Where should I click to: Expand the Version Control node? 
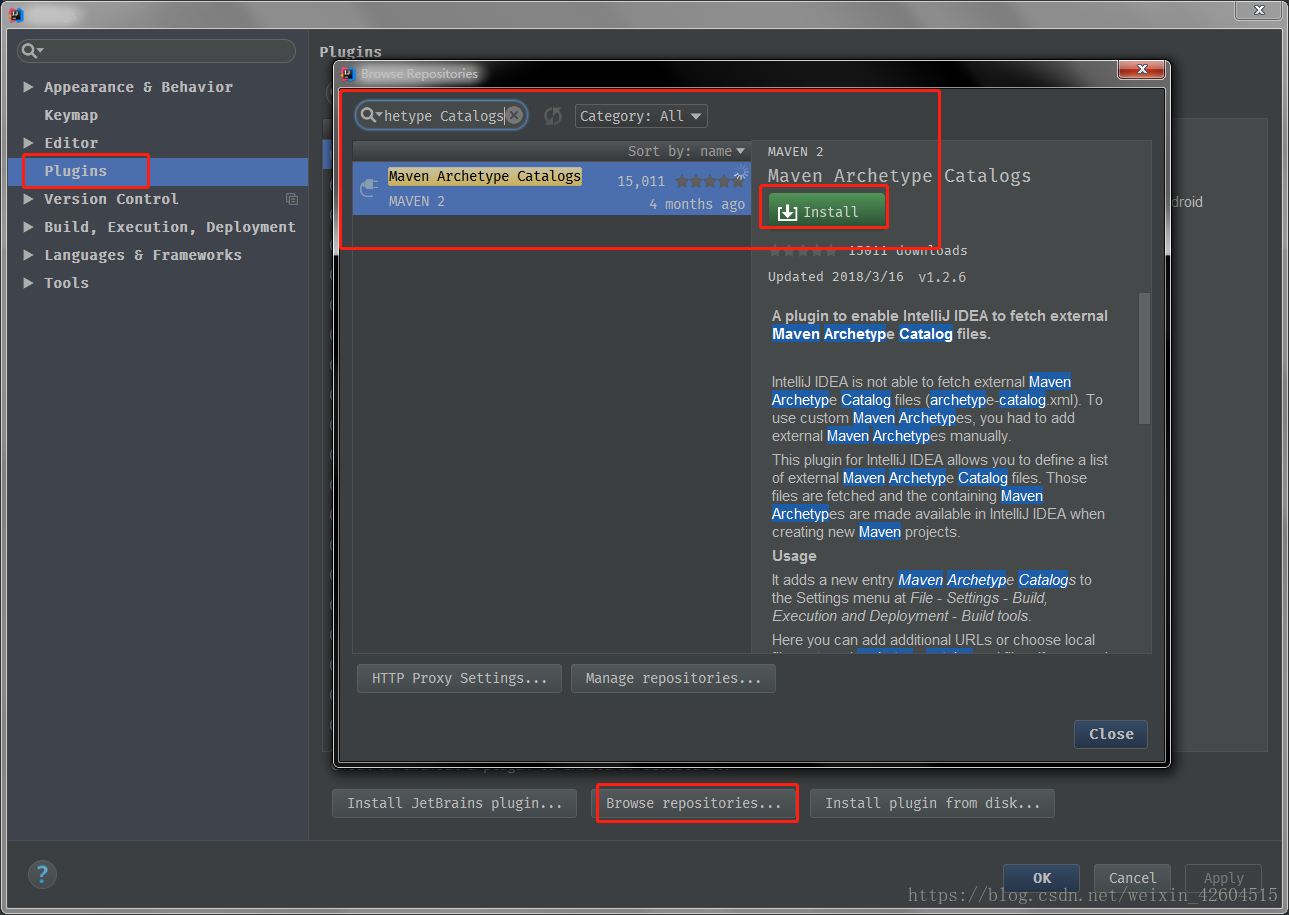[28, 199]
